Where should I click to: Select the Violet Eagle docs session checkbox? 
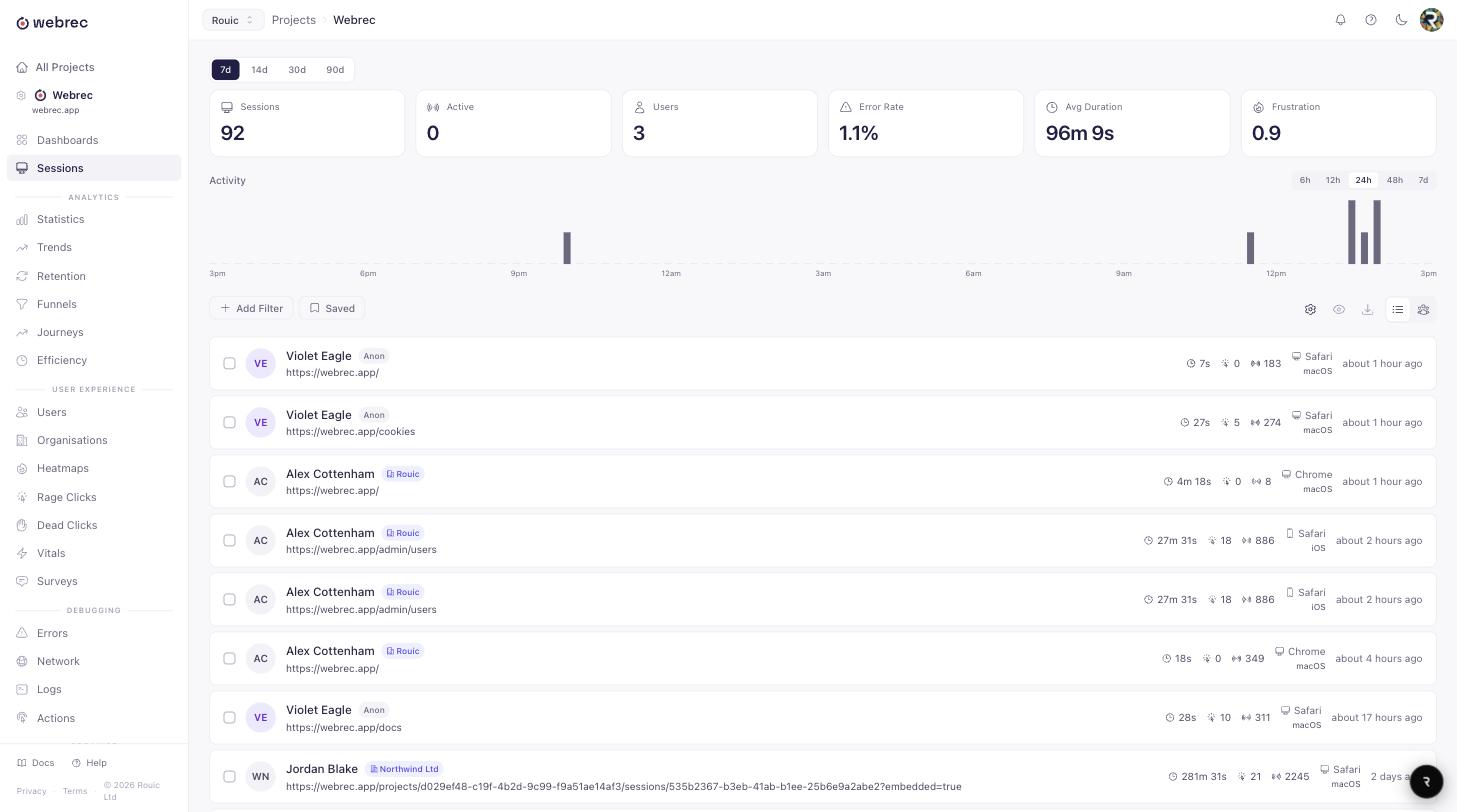click(x=229, y=717)
